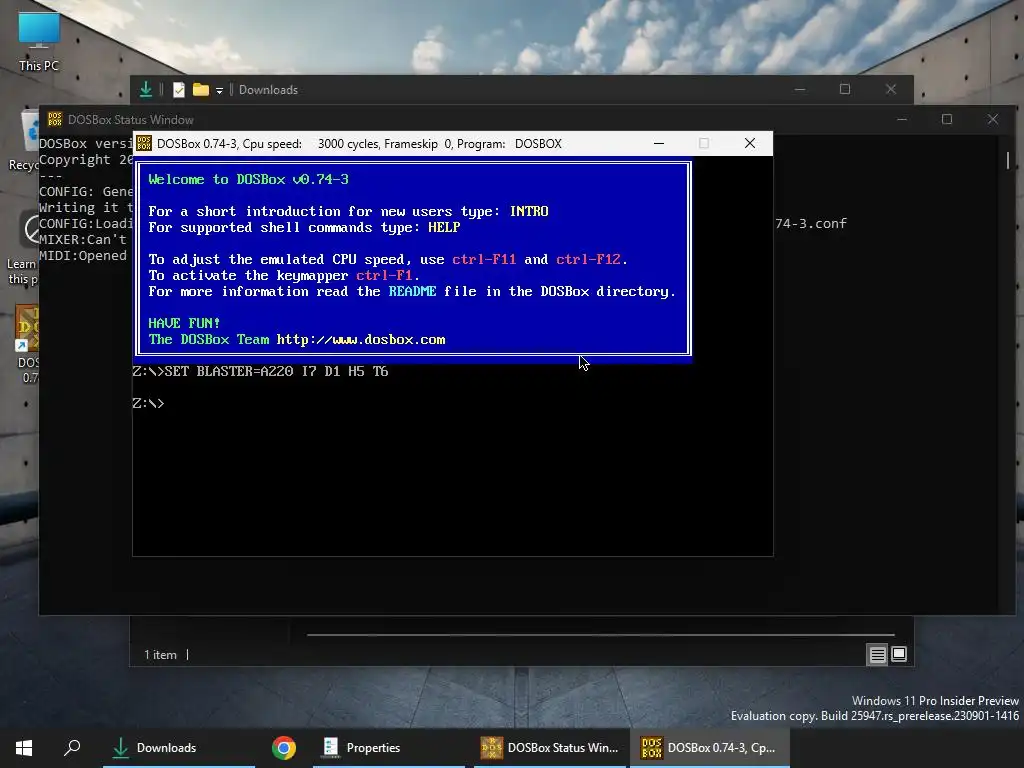This screenshot has width=1024, height=768.
Task: Click 1 item status in Downloads
Action: 160,654
